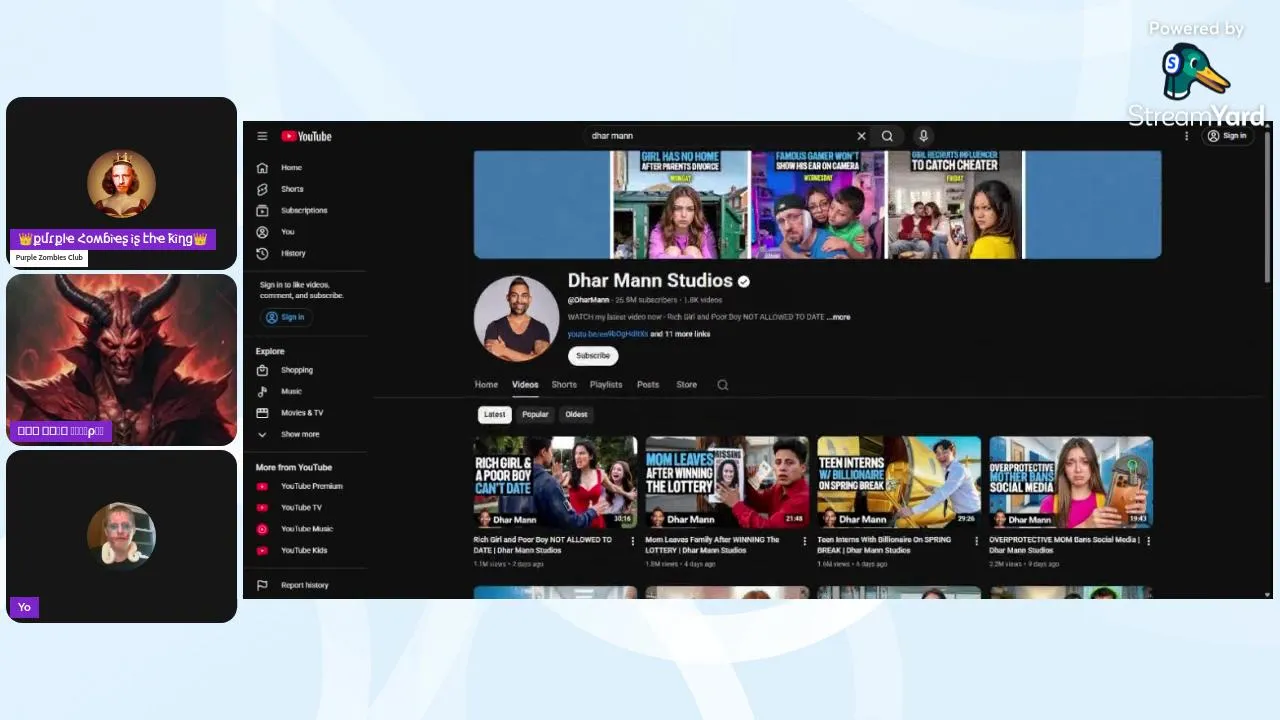The height and width of the screenshot is (720, 1280).
Task: Select the Latest sort chip
Action: (495, 415)
